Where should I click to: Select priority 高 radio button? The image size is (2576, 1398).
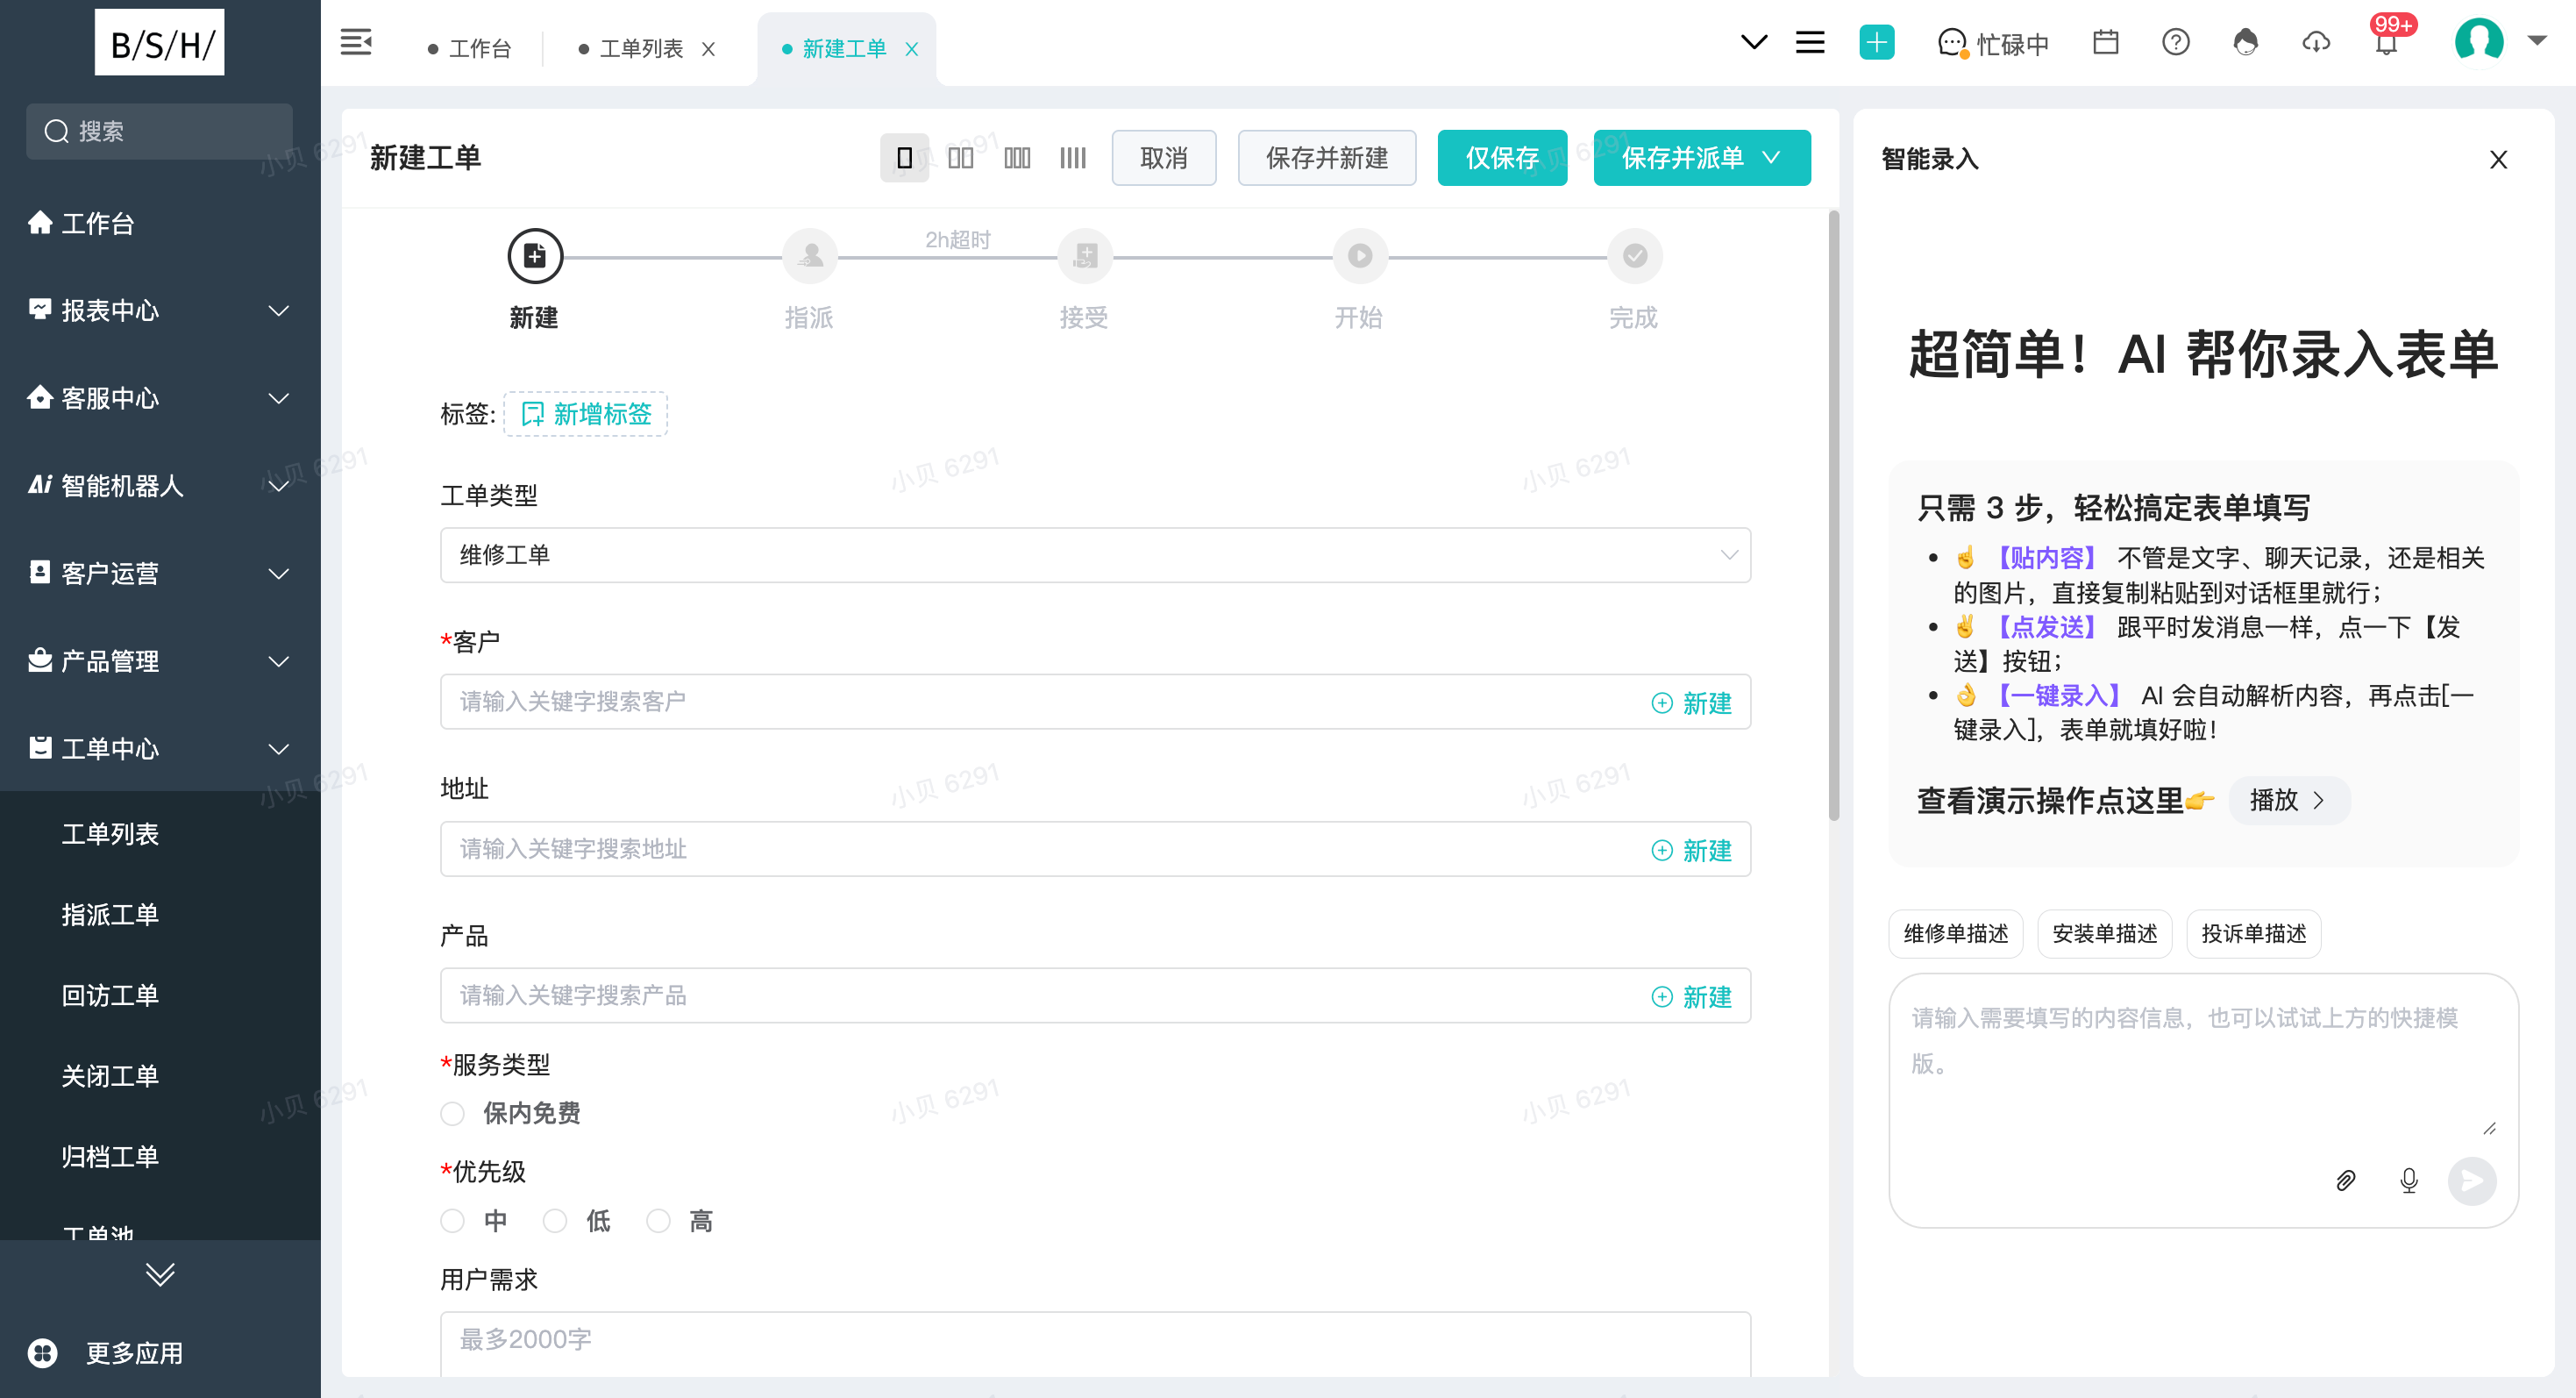658,1220
